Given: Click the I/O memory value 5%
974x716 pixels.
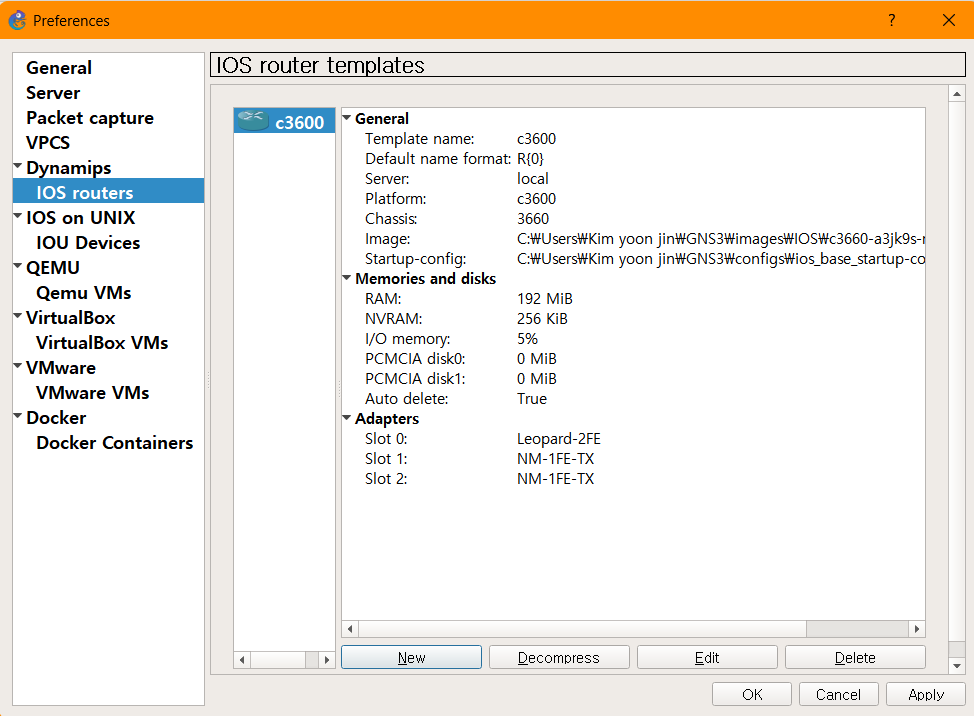Looking at the screenshot, I should point(527,339).
